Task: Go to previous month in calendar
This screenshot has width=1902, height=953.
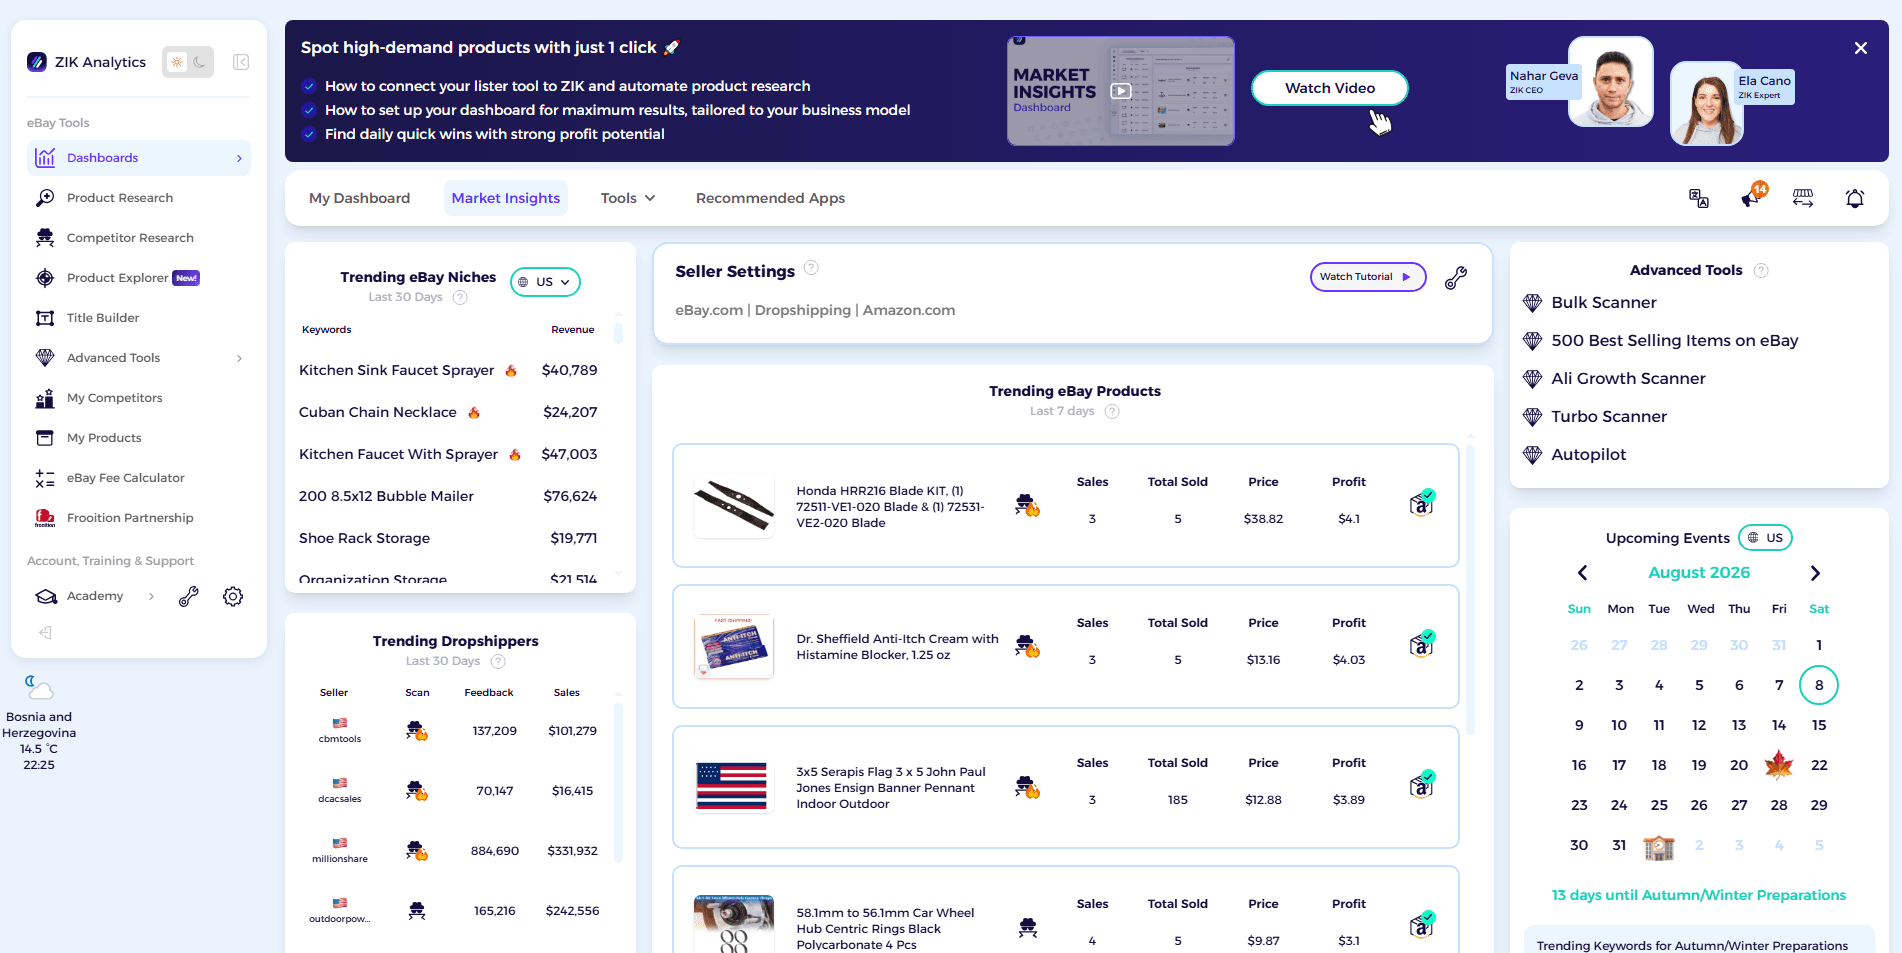Action: (1582, 573)
